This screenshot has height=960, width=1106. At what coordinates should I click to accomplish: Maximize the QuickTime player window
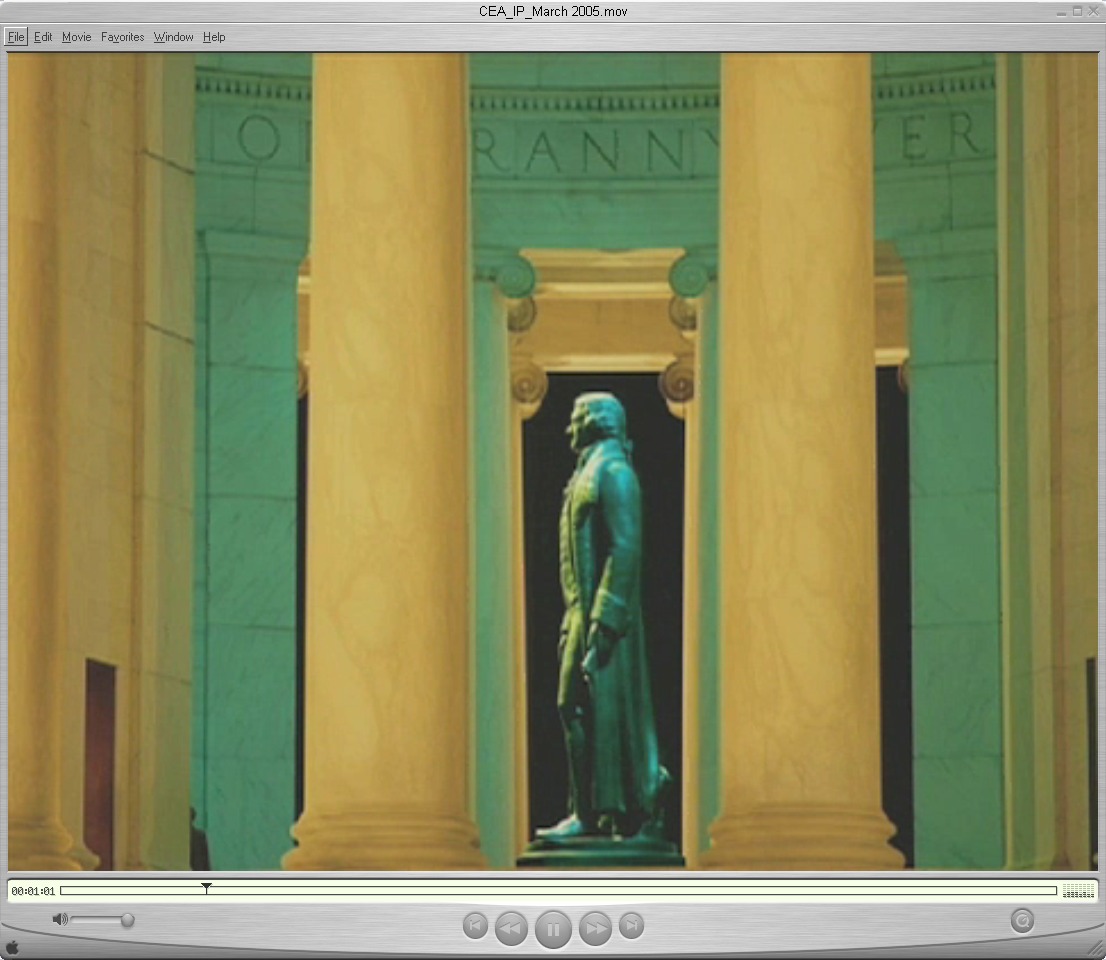coord(1077,11)
